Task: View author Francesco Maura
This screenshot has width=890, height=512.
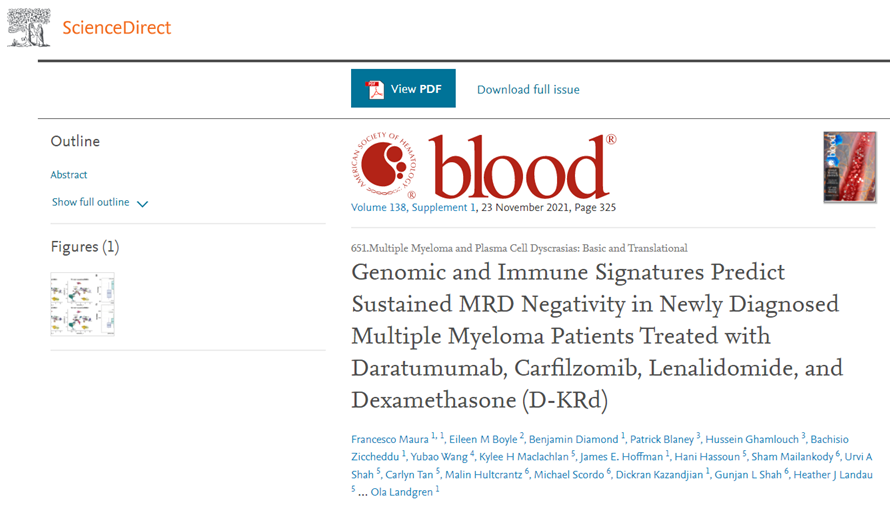Action: (389, 439)
